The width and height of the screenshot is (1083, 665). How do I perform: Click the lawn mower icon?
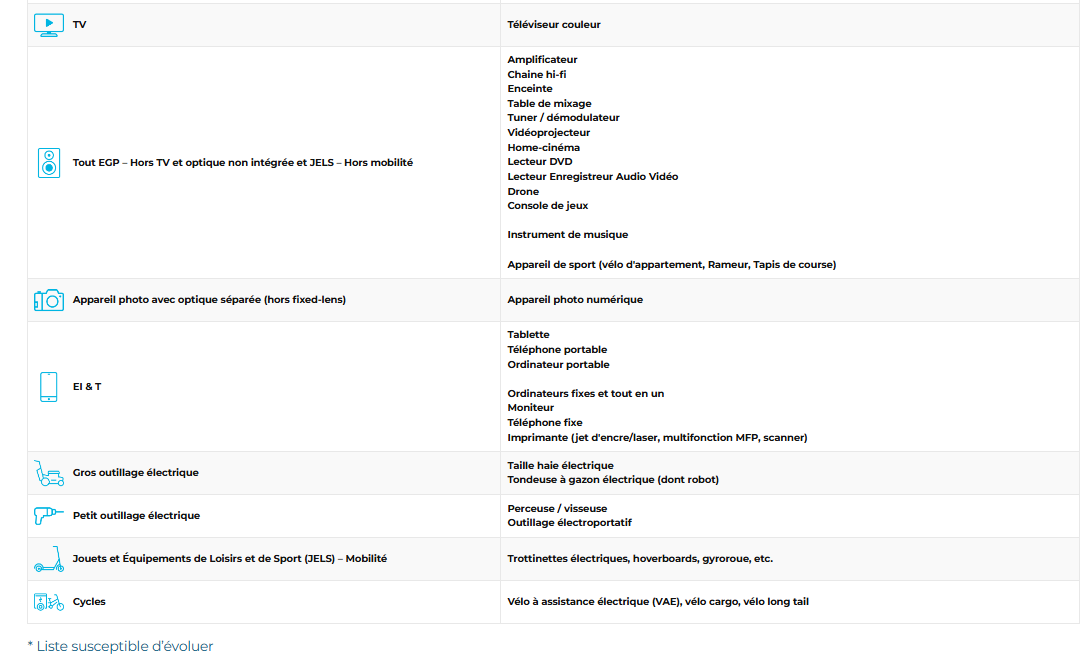point(48,473)
